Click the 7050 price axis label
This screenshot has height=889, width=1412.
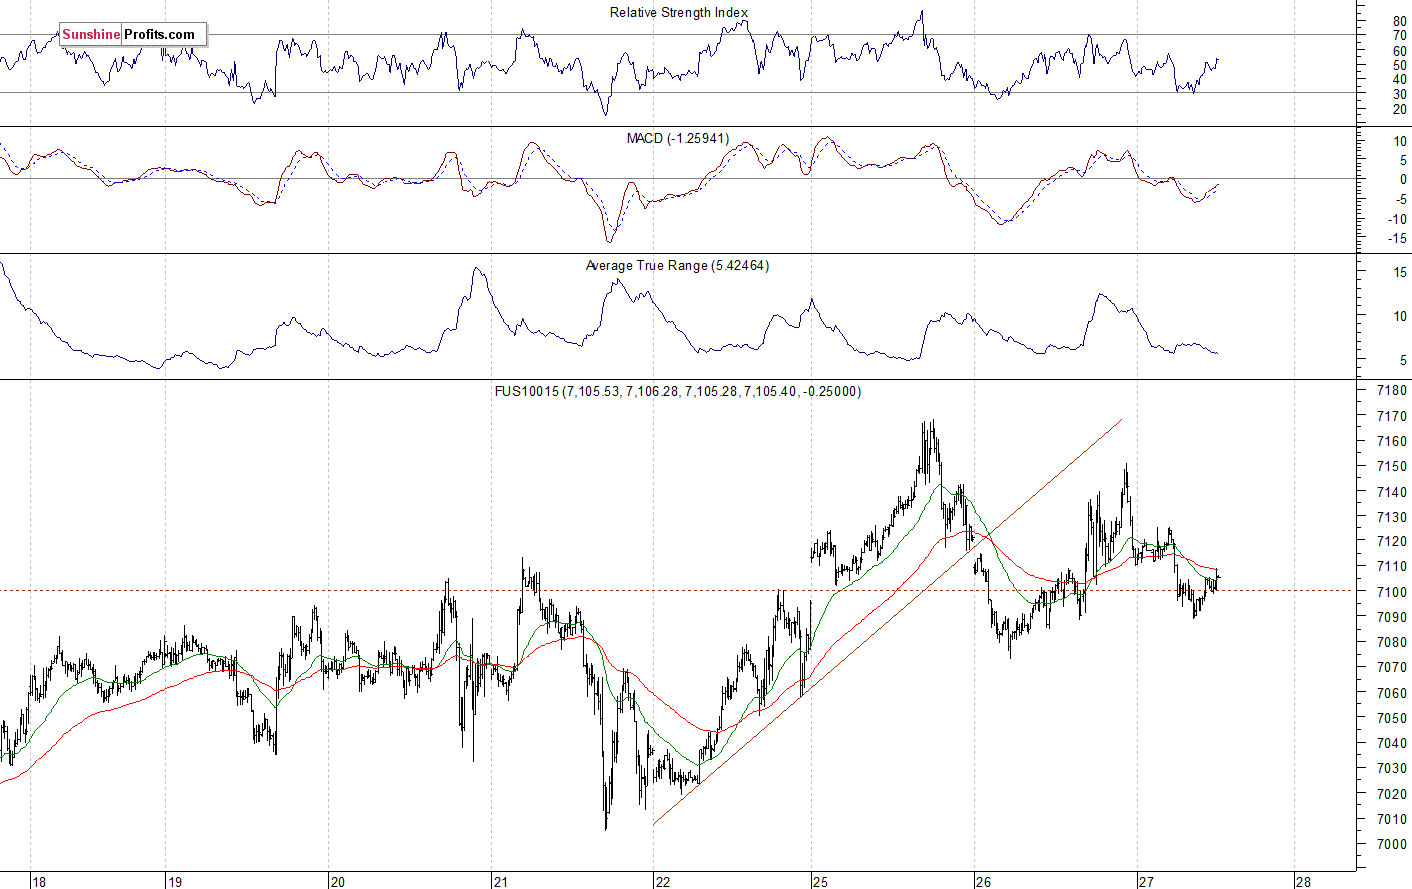tap(1392, 718)
